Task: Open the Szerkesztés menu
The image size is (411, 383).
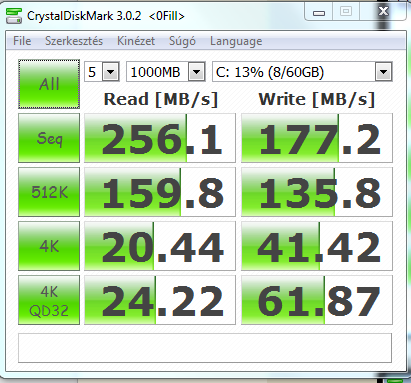Action: point(74,41)
